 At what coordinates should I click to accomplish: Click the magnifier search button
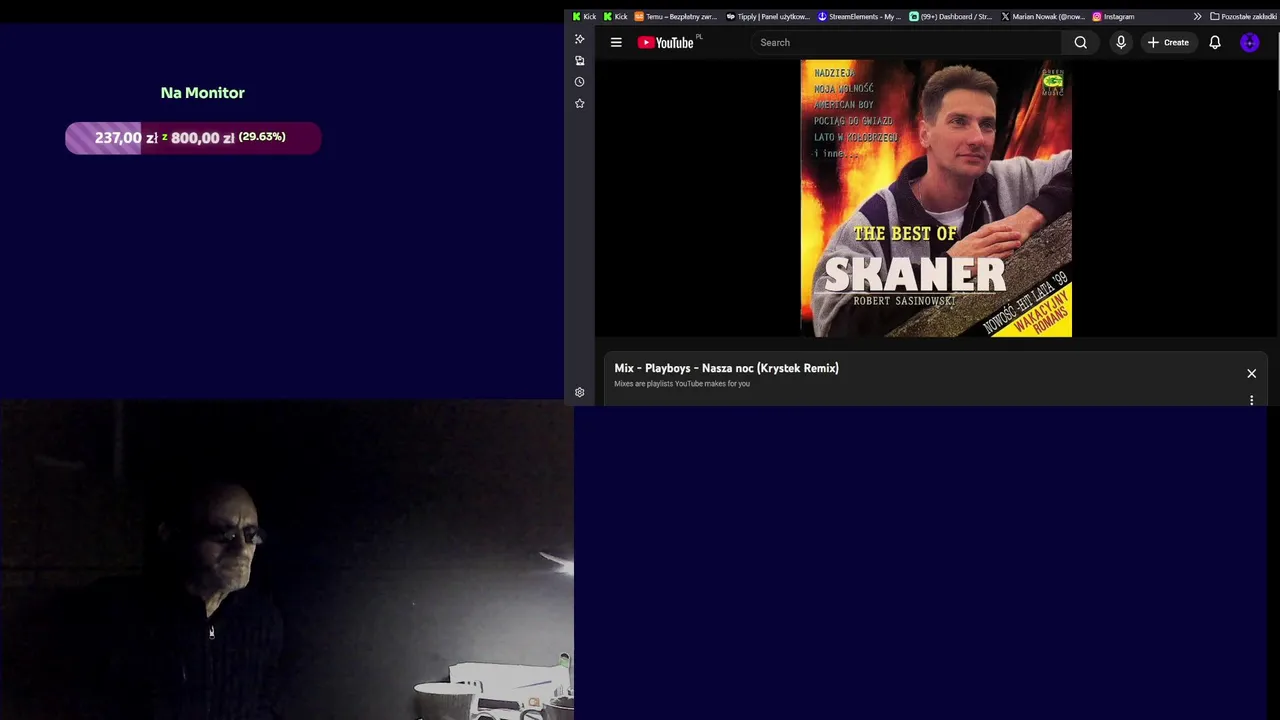1080,42
